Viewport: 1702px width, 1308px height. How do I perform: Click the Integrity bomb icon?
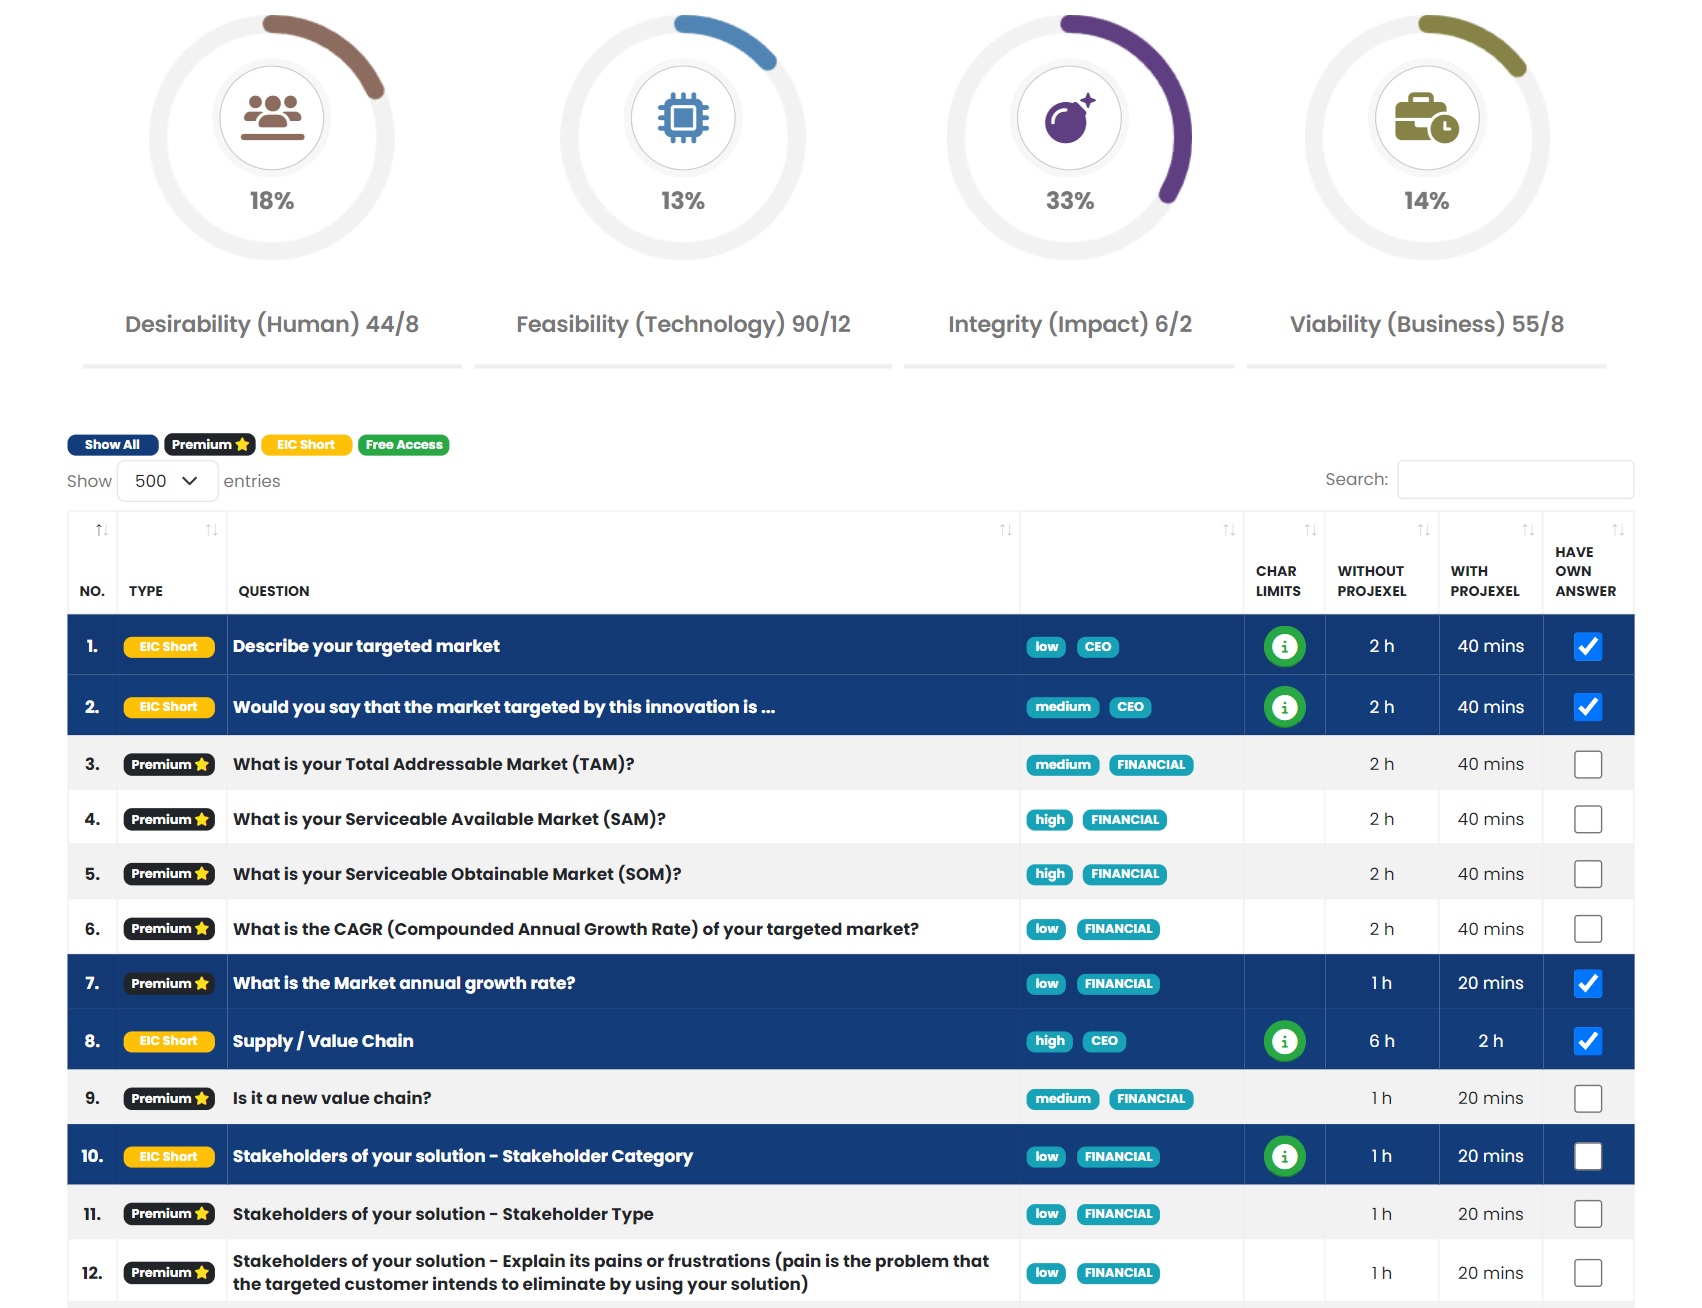click(1069, 119)
